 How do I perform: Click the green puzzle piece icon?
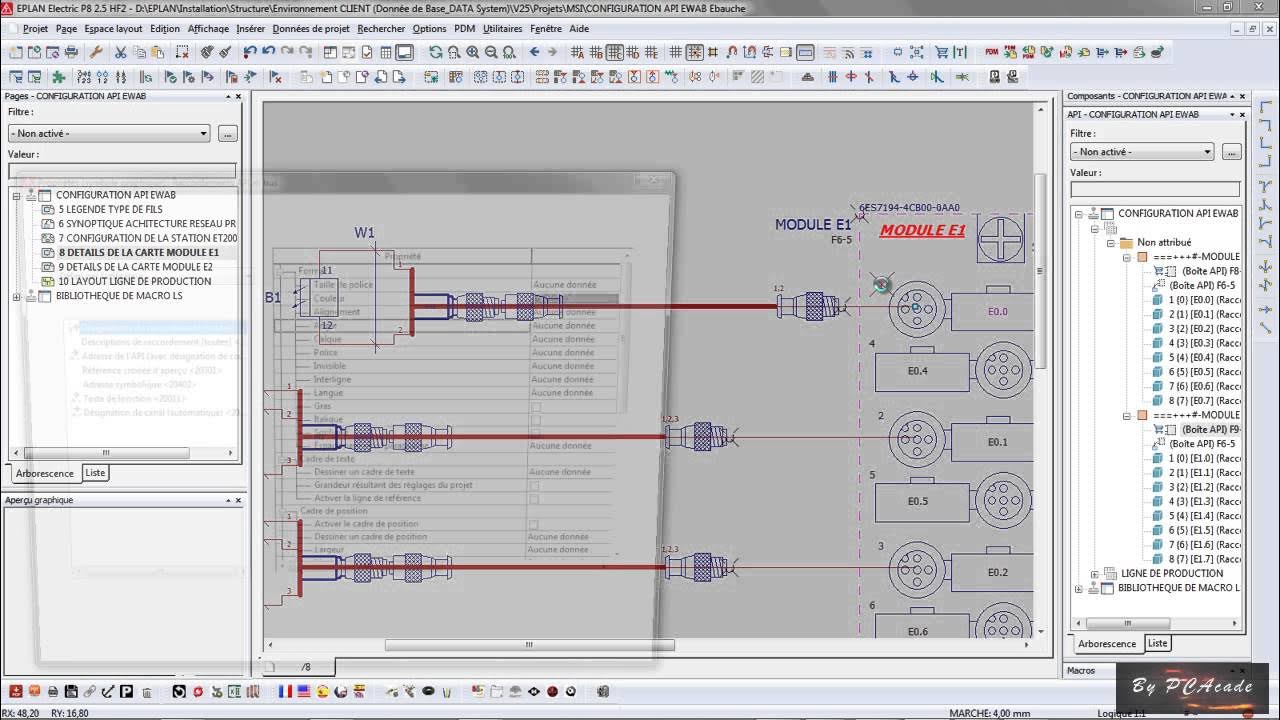[59, 76]
